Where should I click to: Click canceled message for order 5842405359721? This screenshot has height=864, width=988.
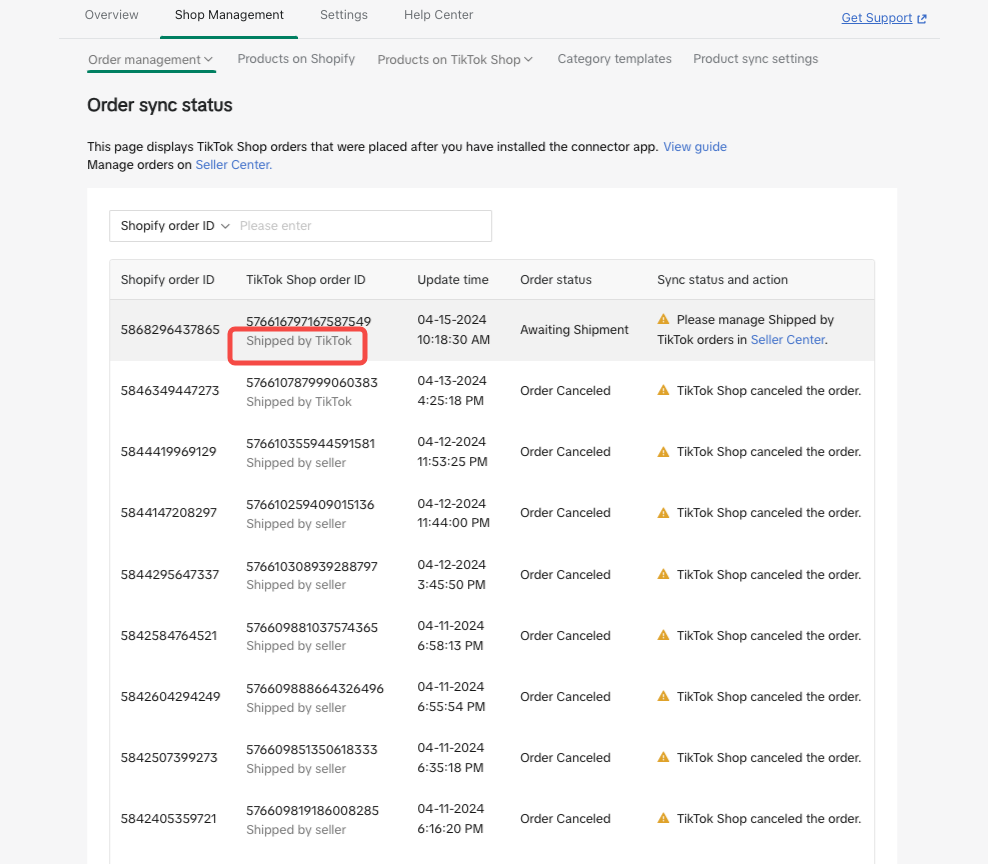click(x=769, y=819)
